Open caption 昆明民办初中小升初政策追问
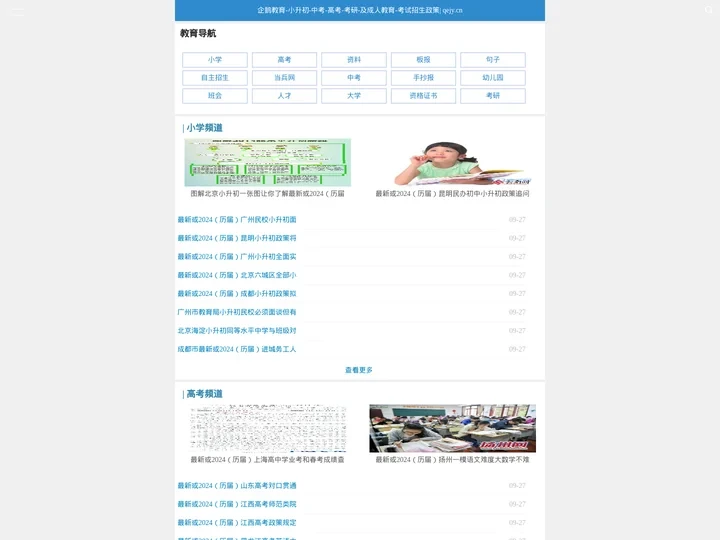 tap(452, 194)
